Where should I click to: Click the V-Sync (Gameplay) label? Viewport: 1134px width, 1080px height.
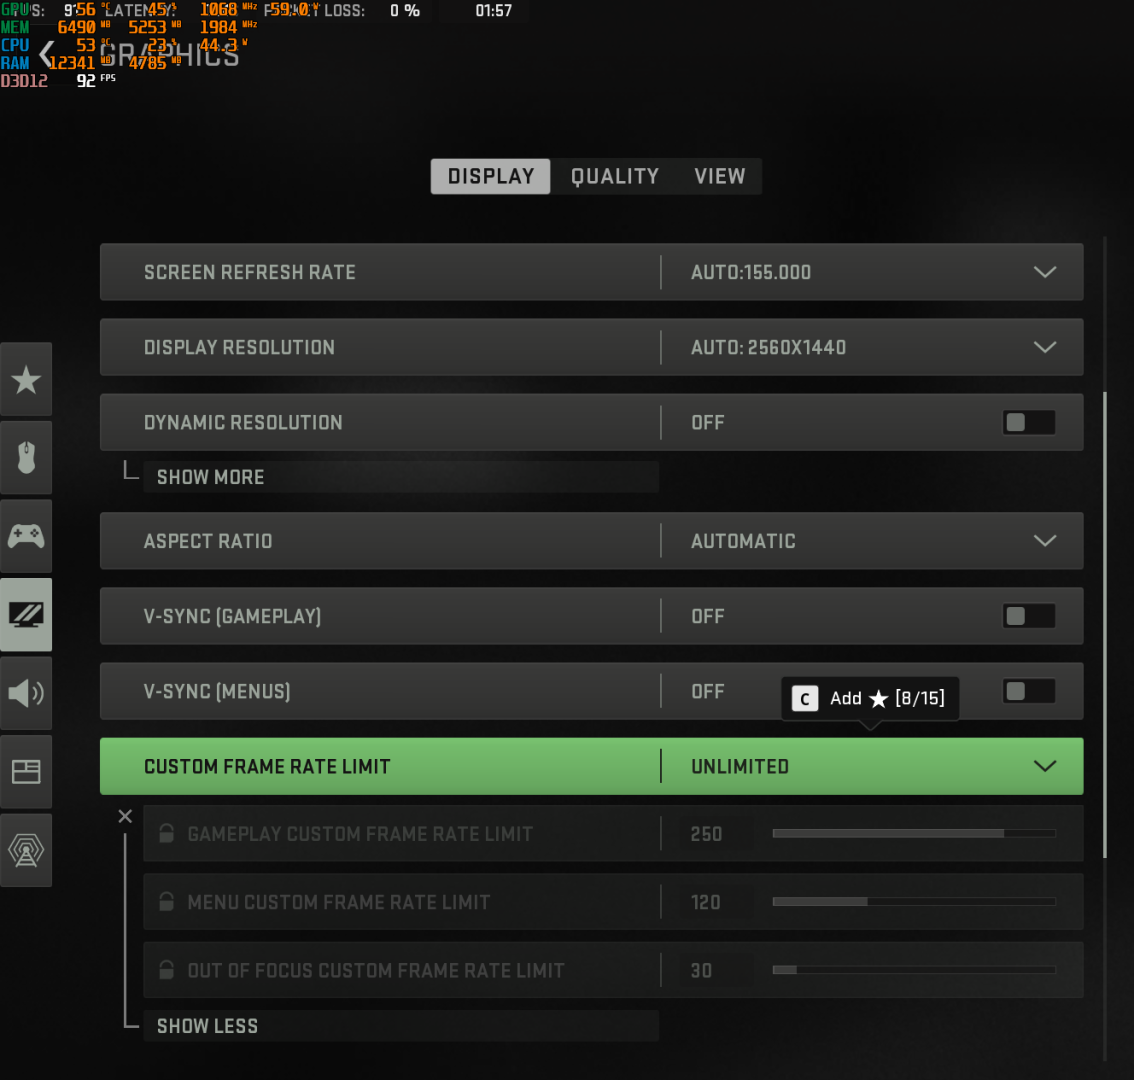tap(232, 616)
